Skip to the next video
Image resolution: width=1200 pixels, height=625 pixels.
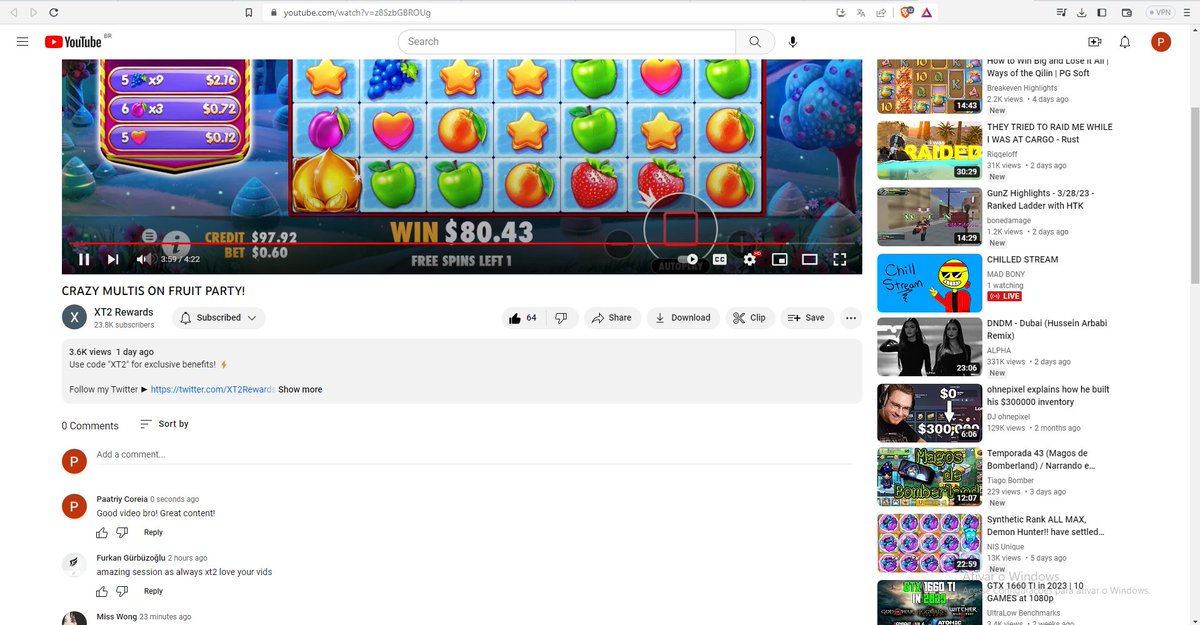click(x=113, y=259)
